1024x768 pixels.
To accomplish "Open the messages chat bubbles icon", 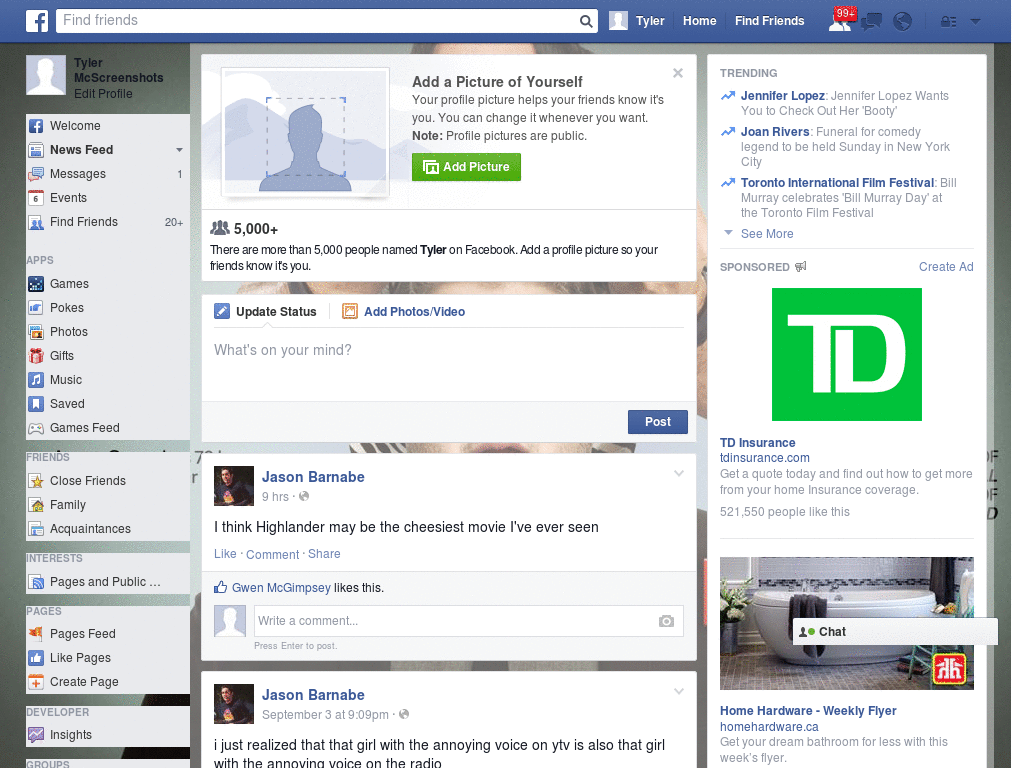I will tap(871, 22).
